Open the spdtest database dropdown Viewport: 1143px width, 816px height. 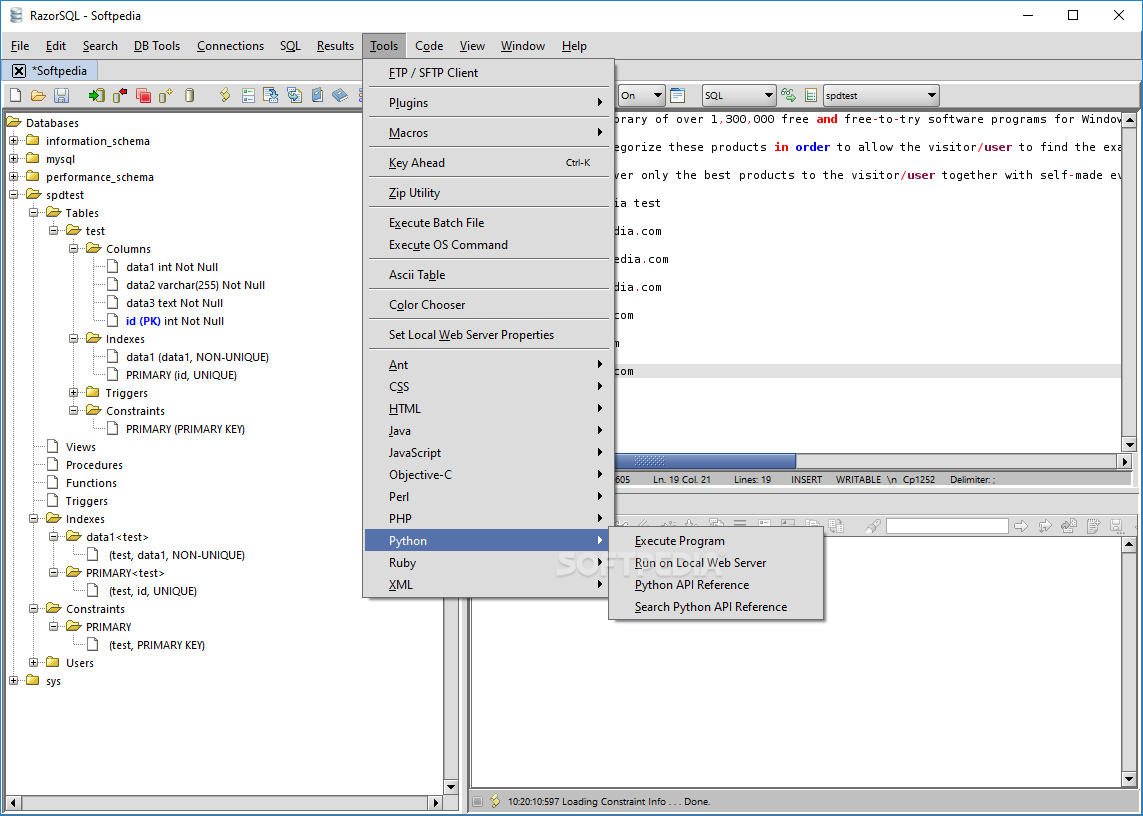pos(881,96)
